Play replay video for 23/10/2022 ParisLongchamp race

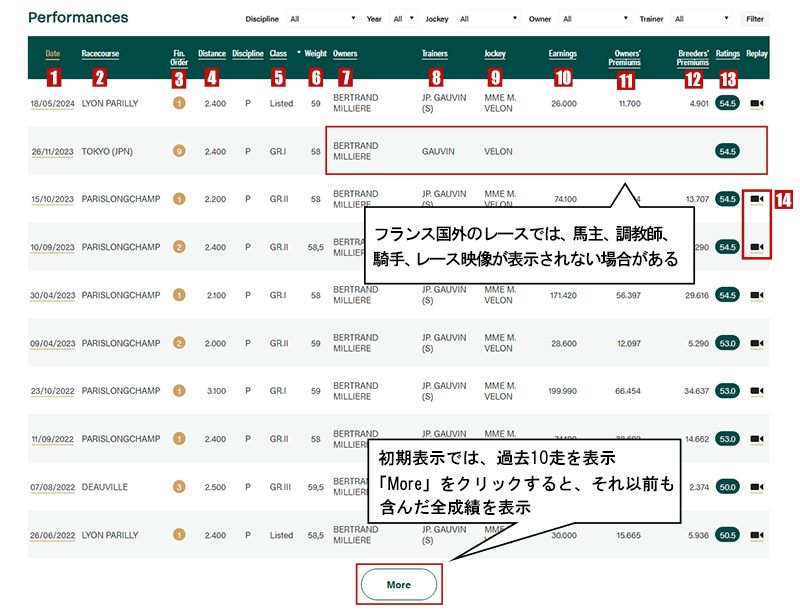pyautogui.click(x=757, y=391)
